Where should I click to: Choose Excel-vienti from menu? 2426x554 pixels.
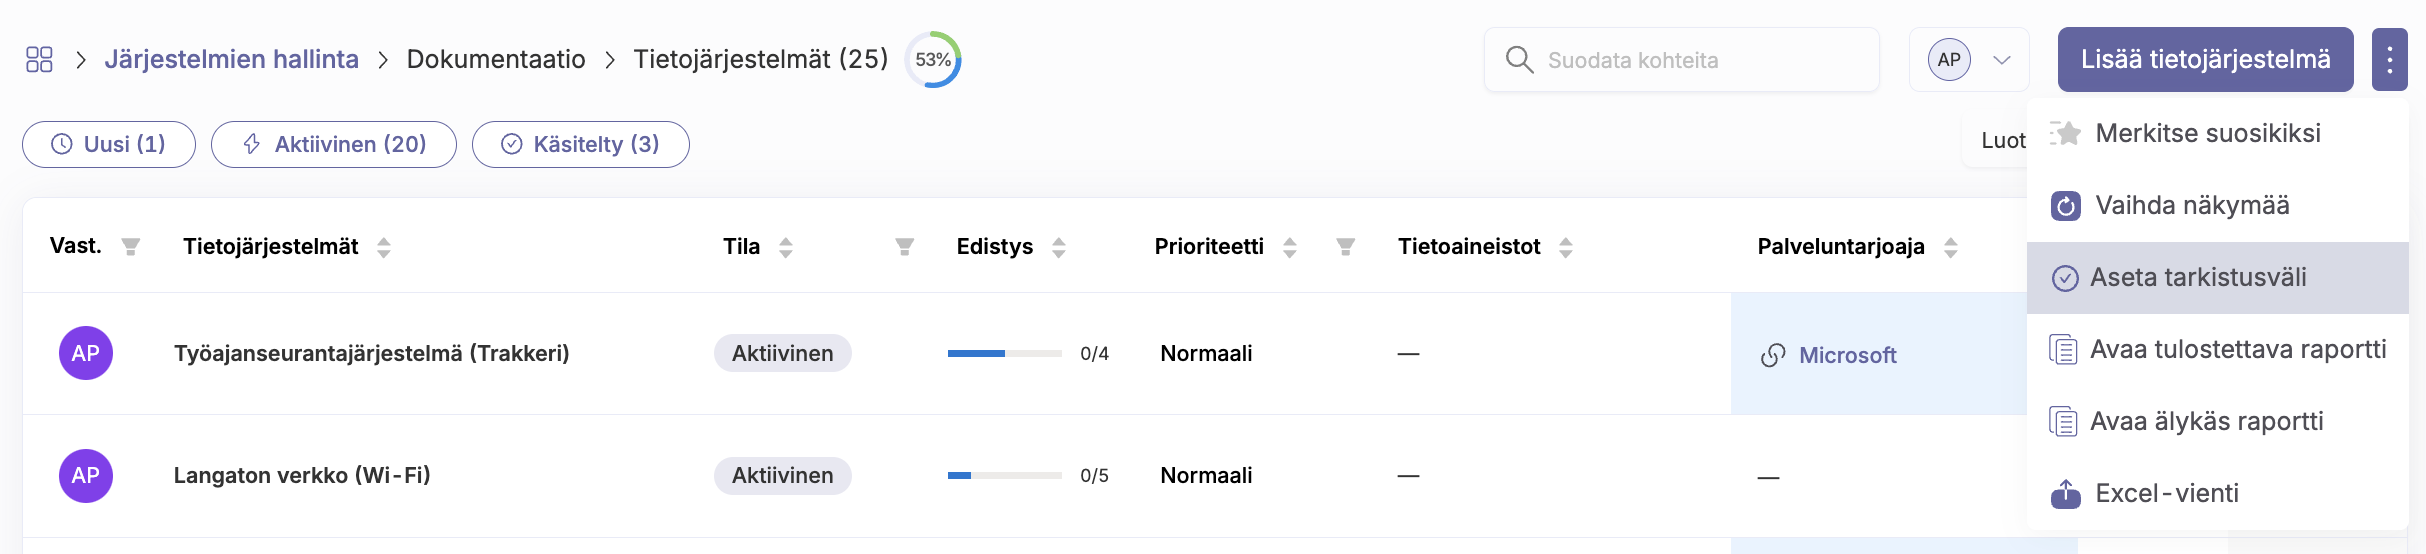coord(2218,494)
